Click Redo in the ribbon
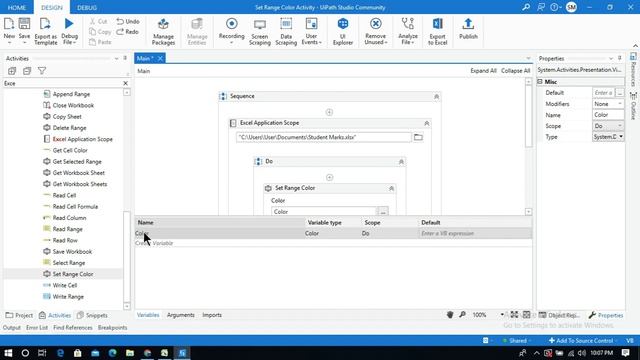This screenshot has height=360, width=640. click(x=128, y=32)
